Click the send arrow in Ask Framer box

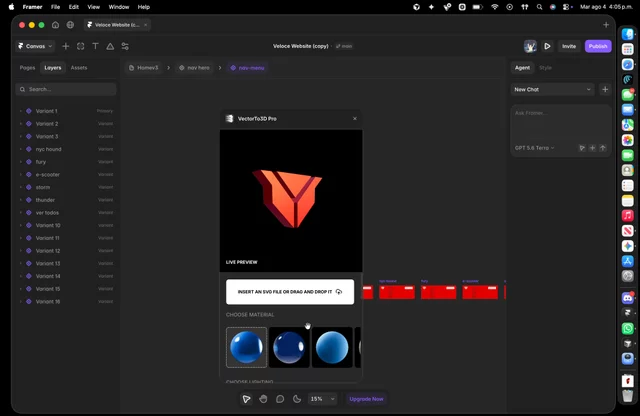[603, 148]
